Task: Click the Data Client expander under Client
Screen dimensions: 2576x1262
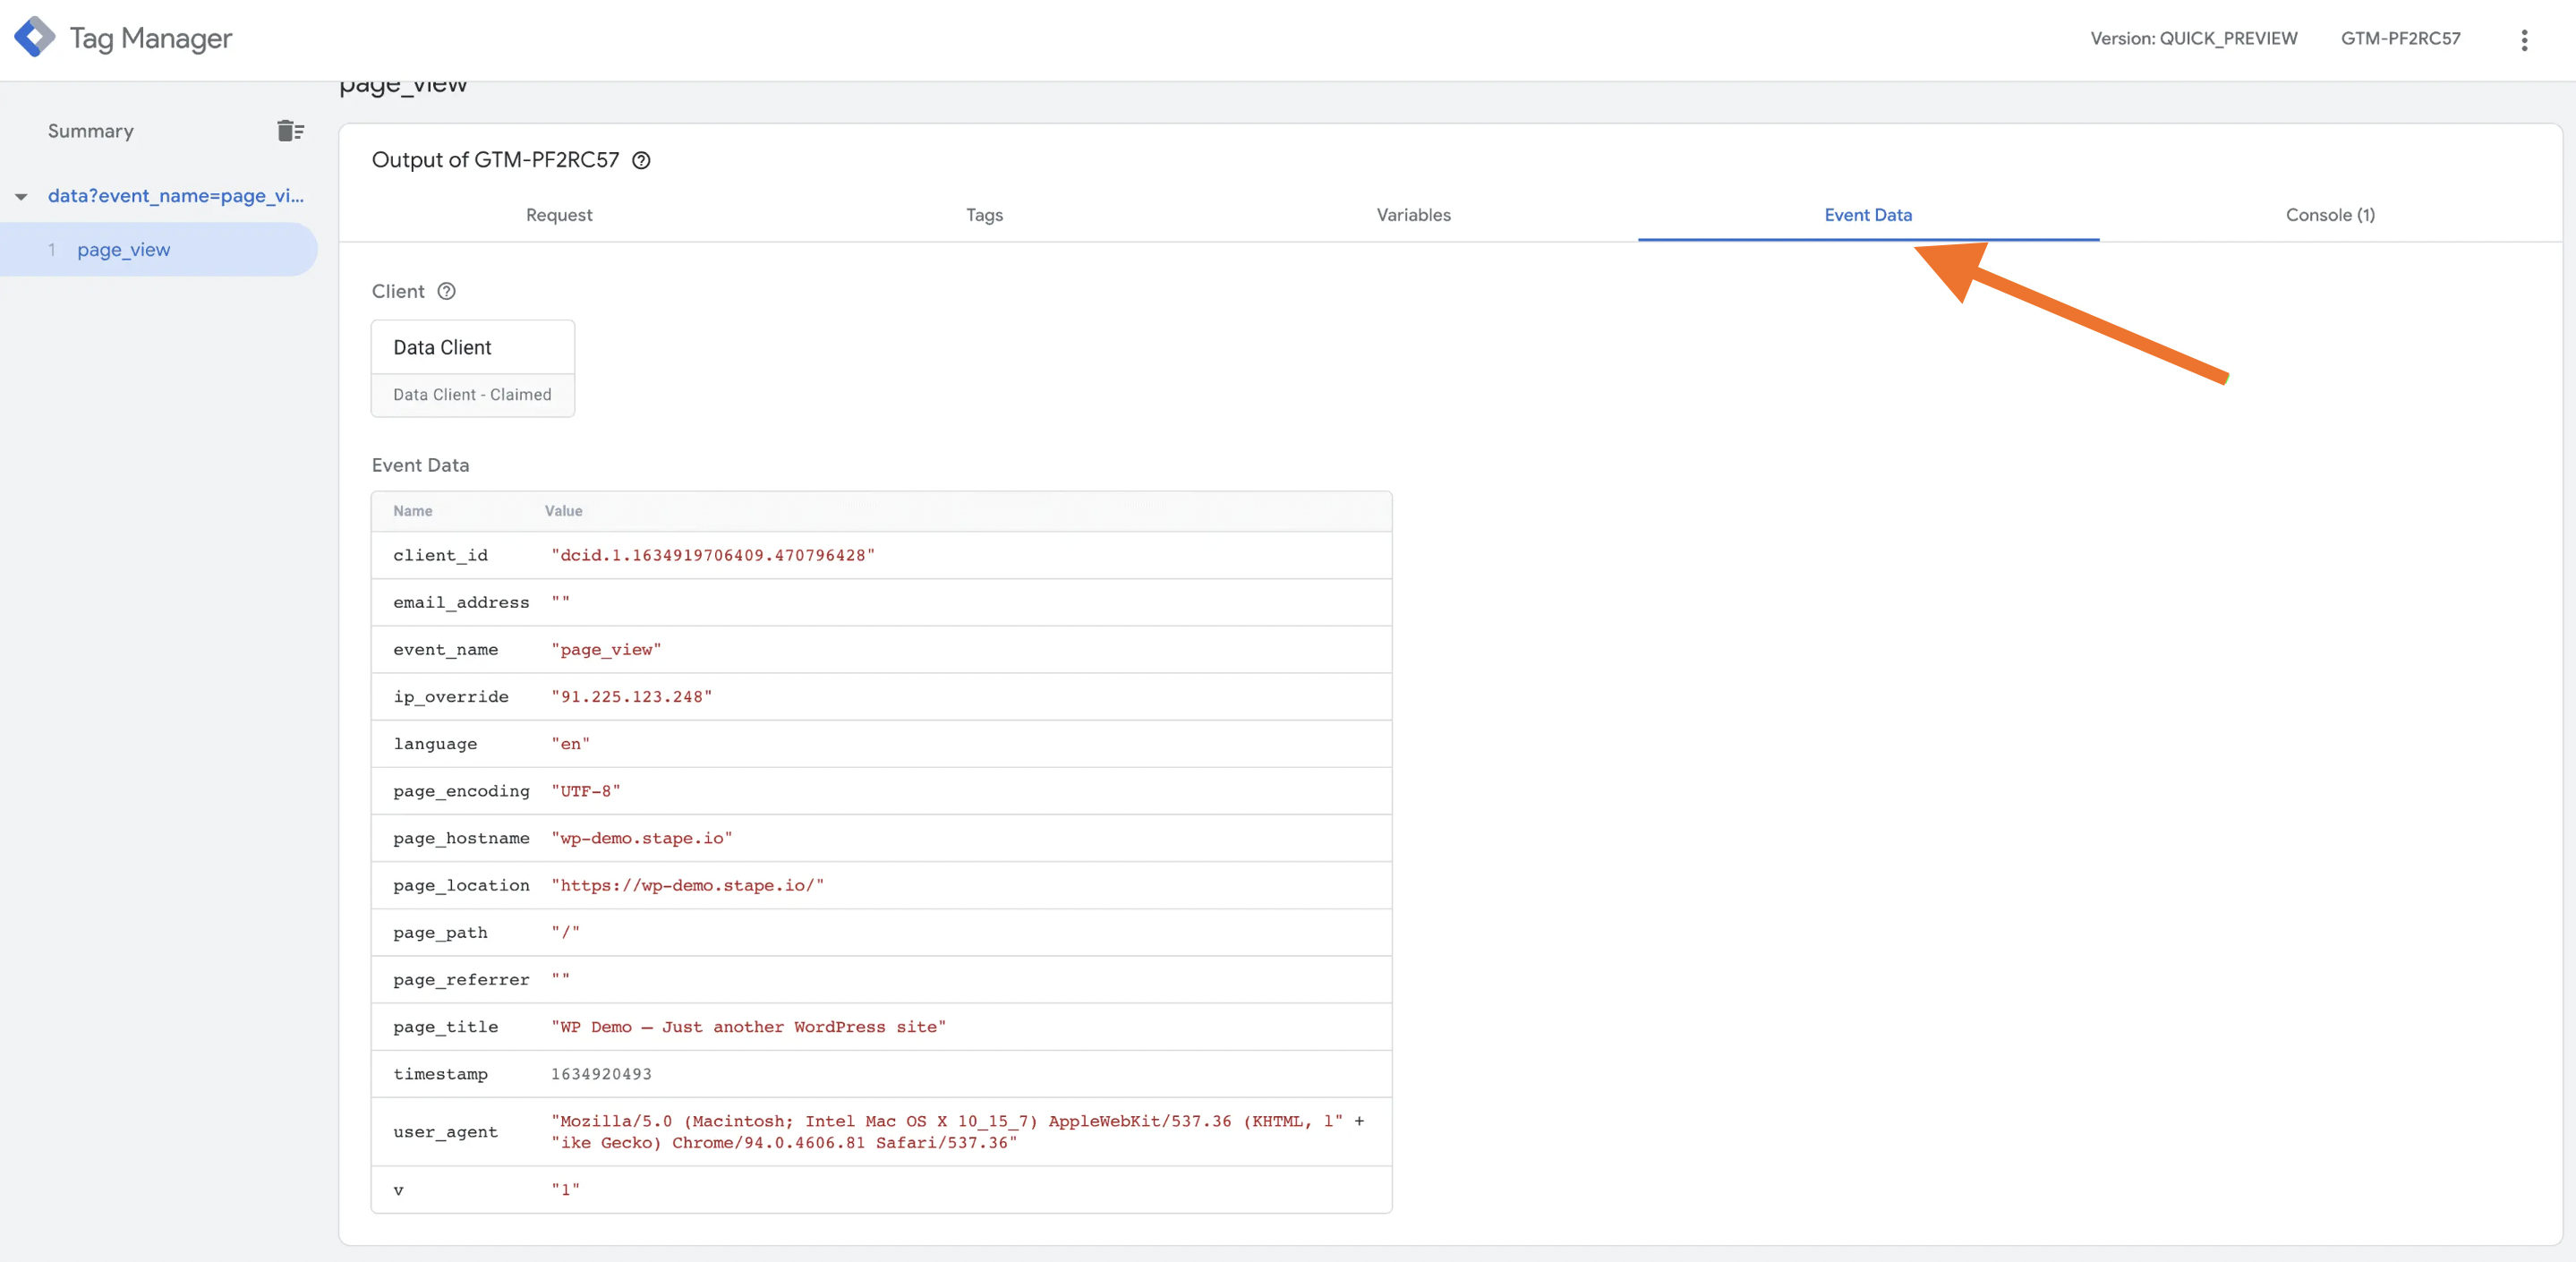Action: pyautogui.click(x=473, y=346)
